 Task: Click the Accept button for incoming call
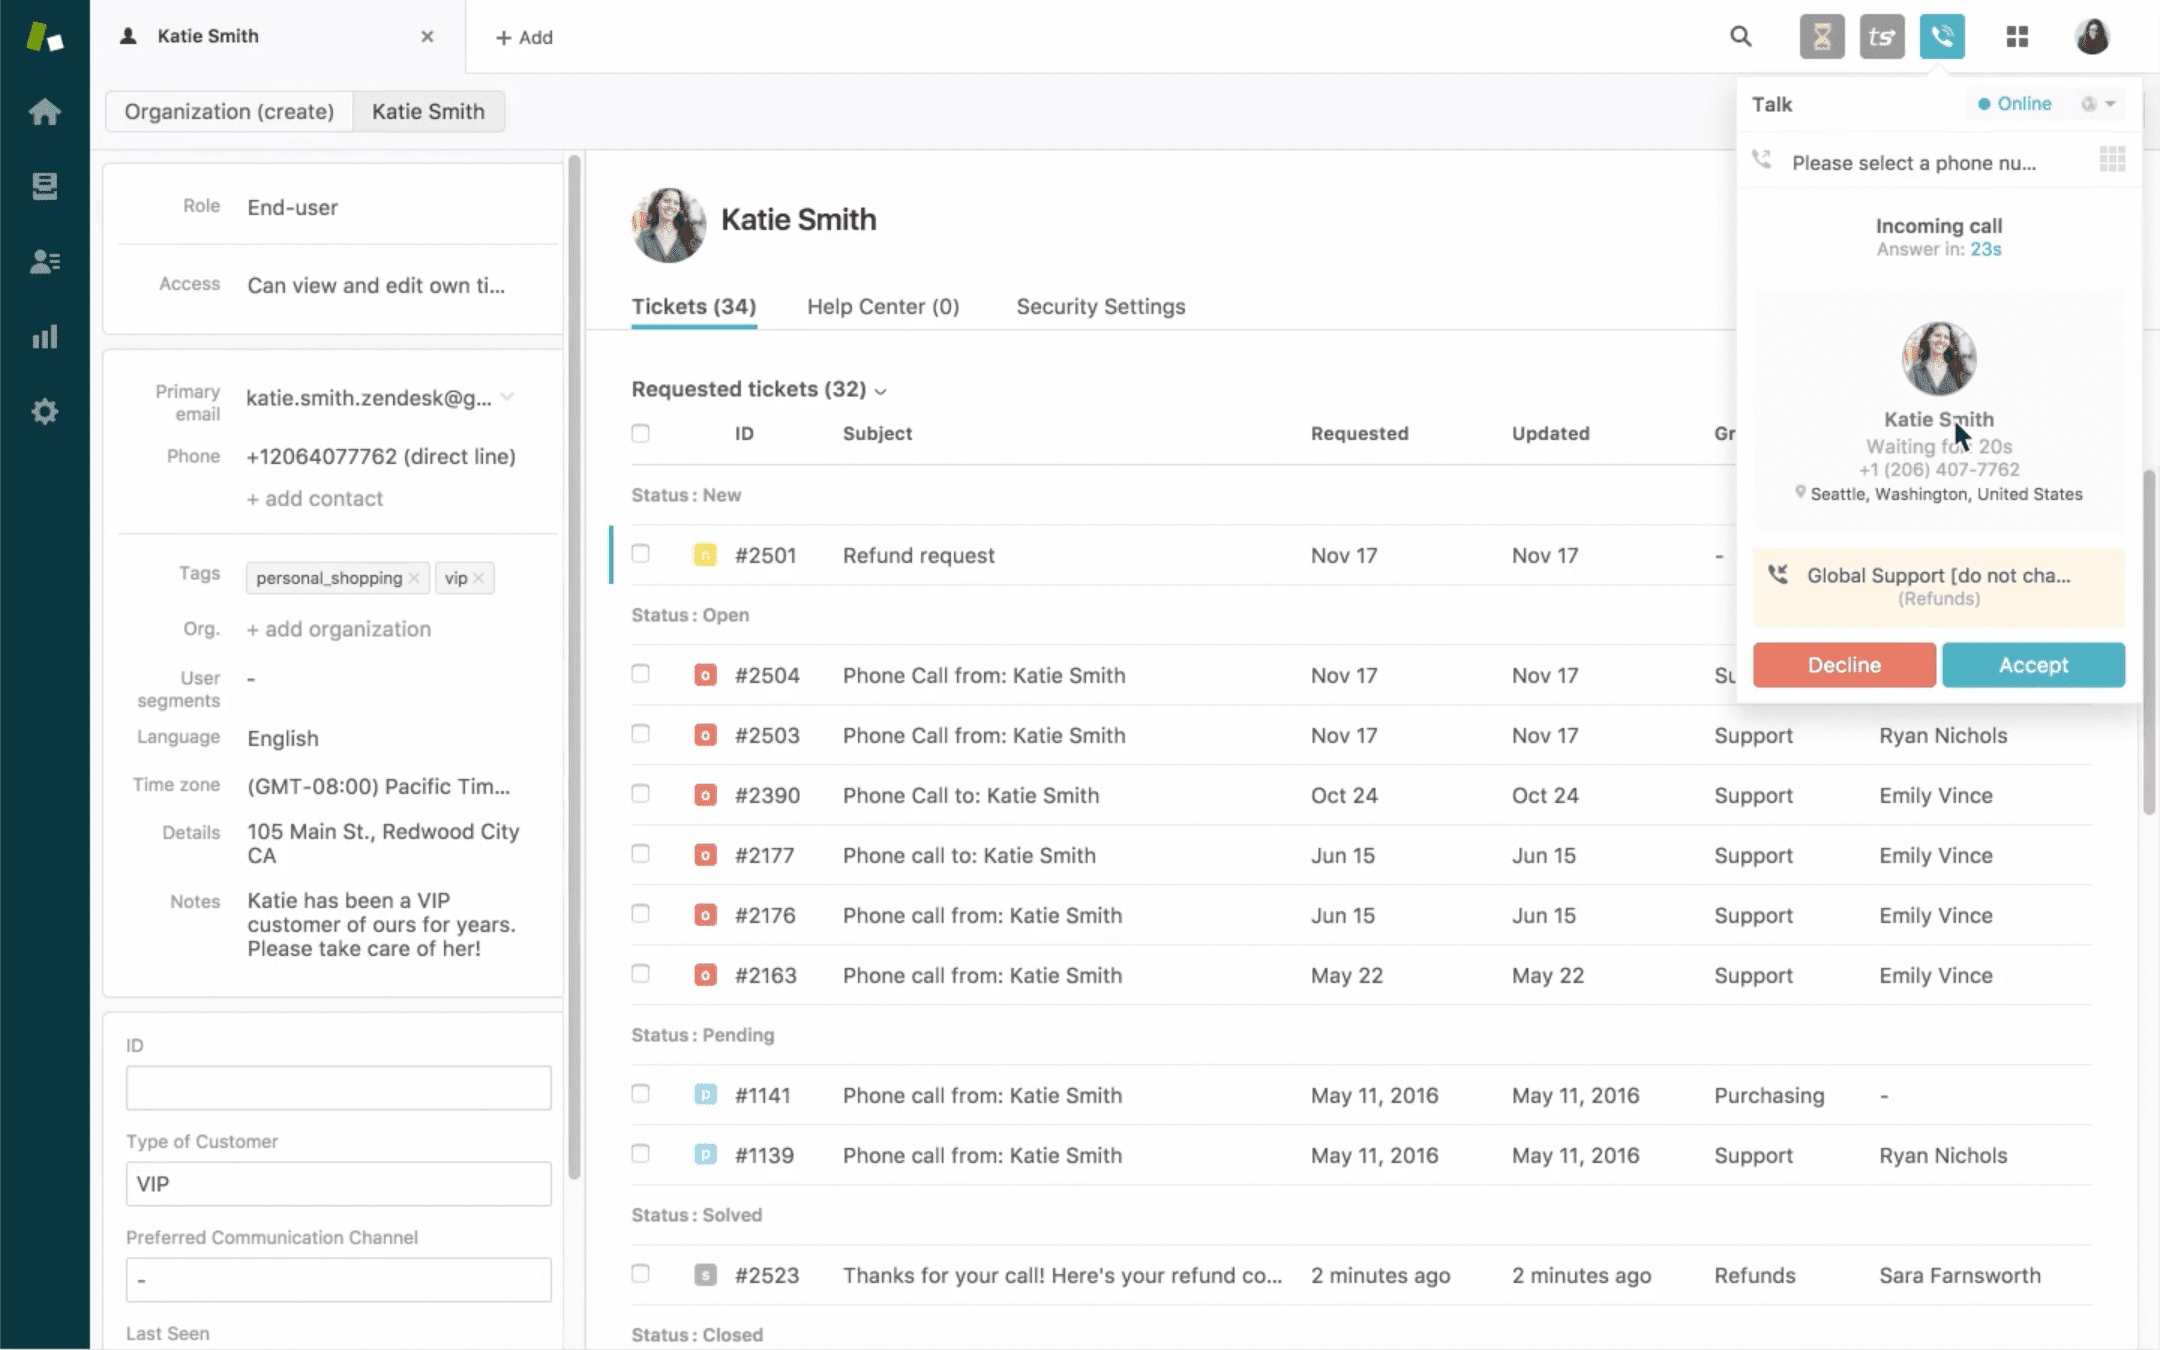pos(2034,664)
